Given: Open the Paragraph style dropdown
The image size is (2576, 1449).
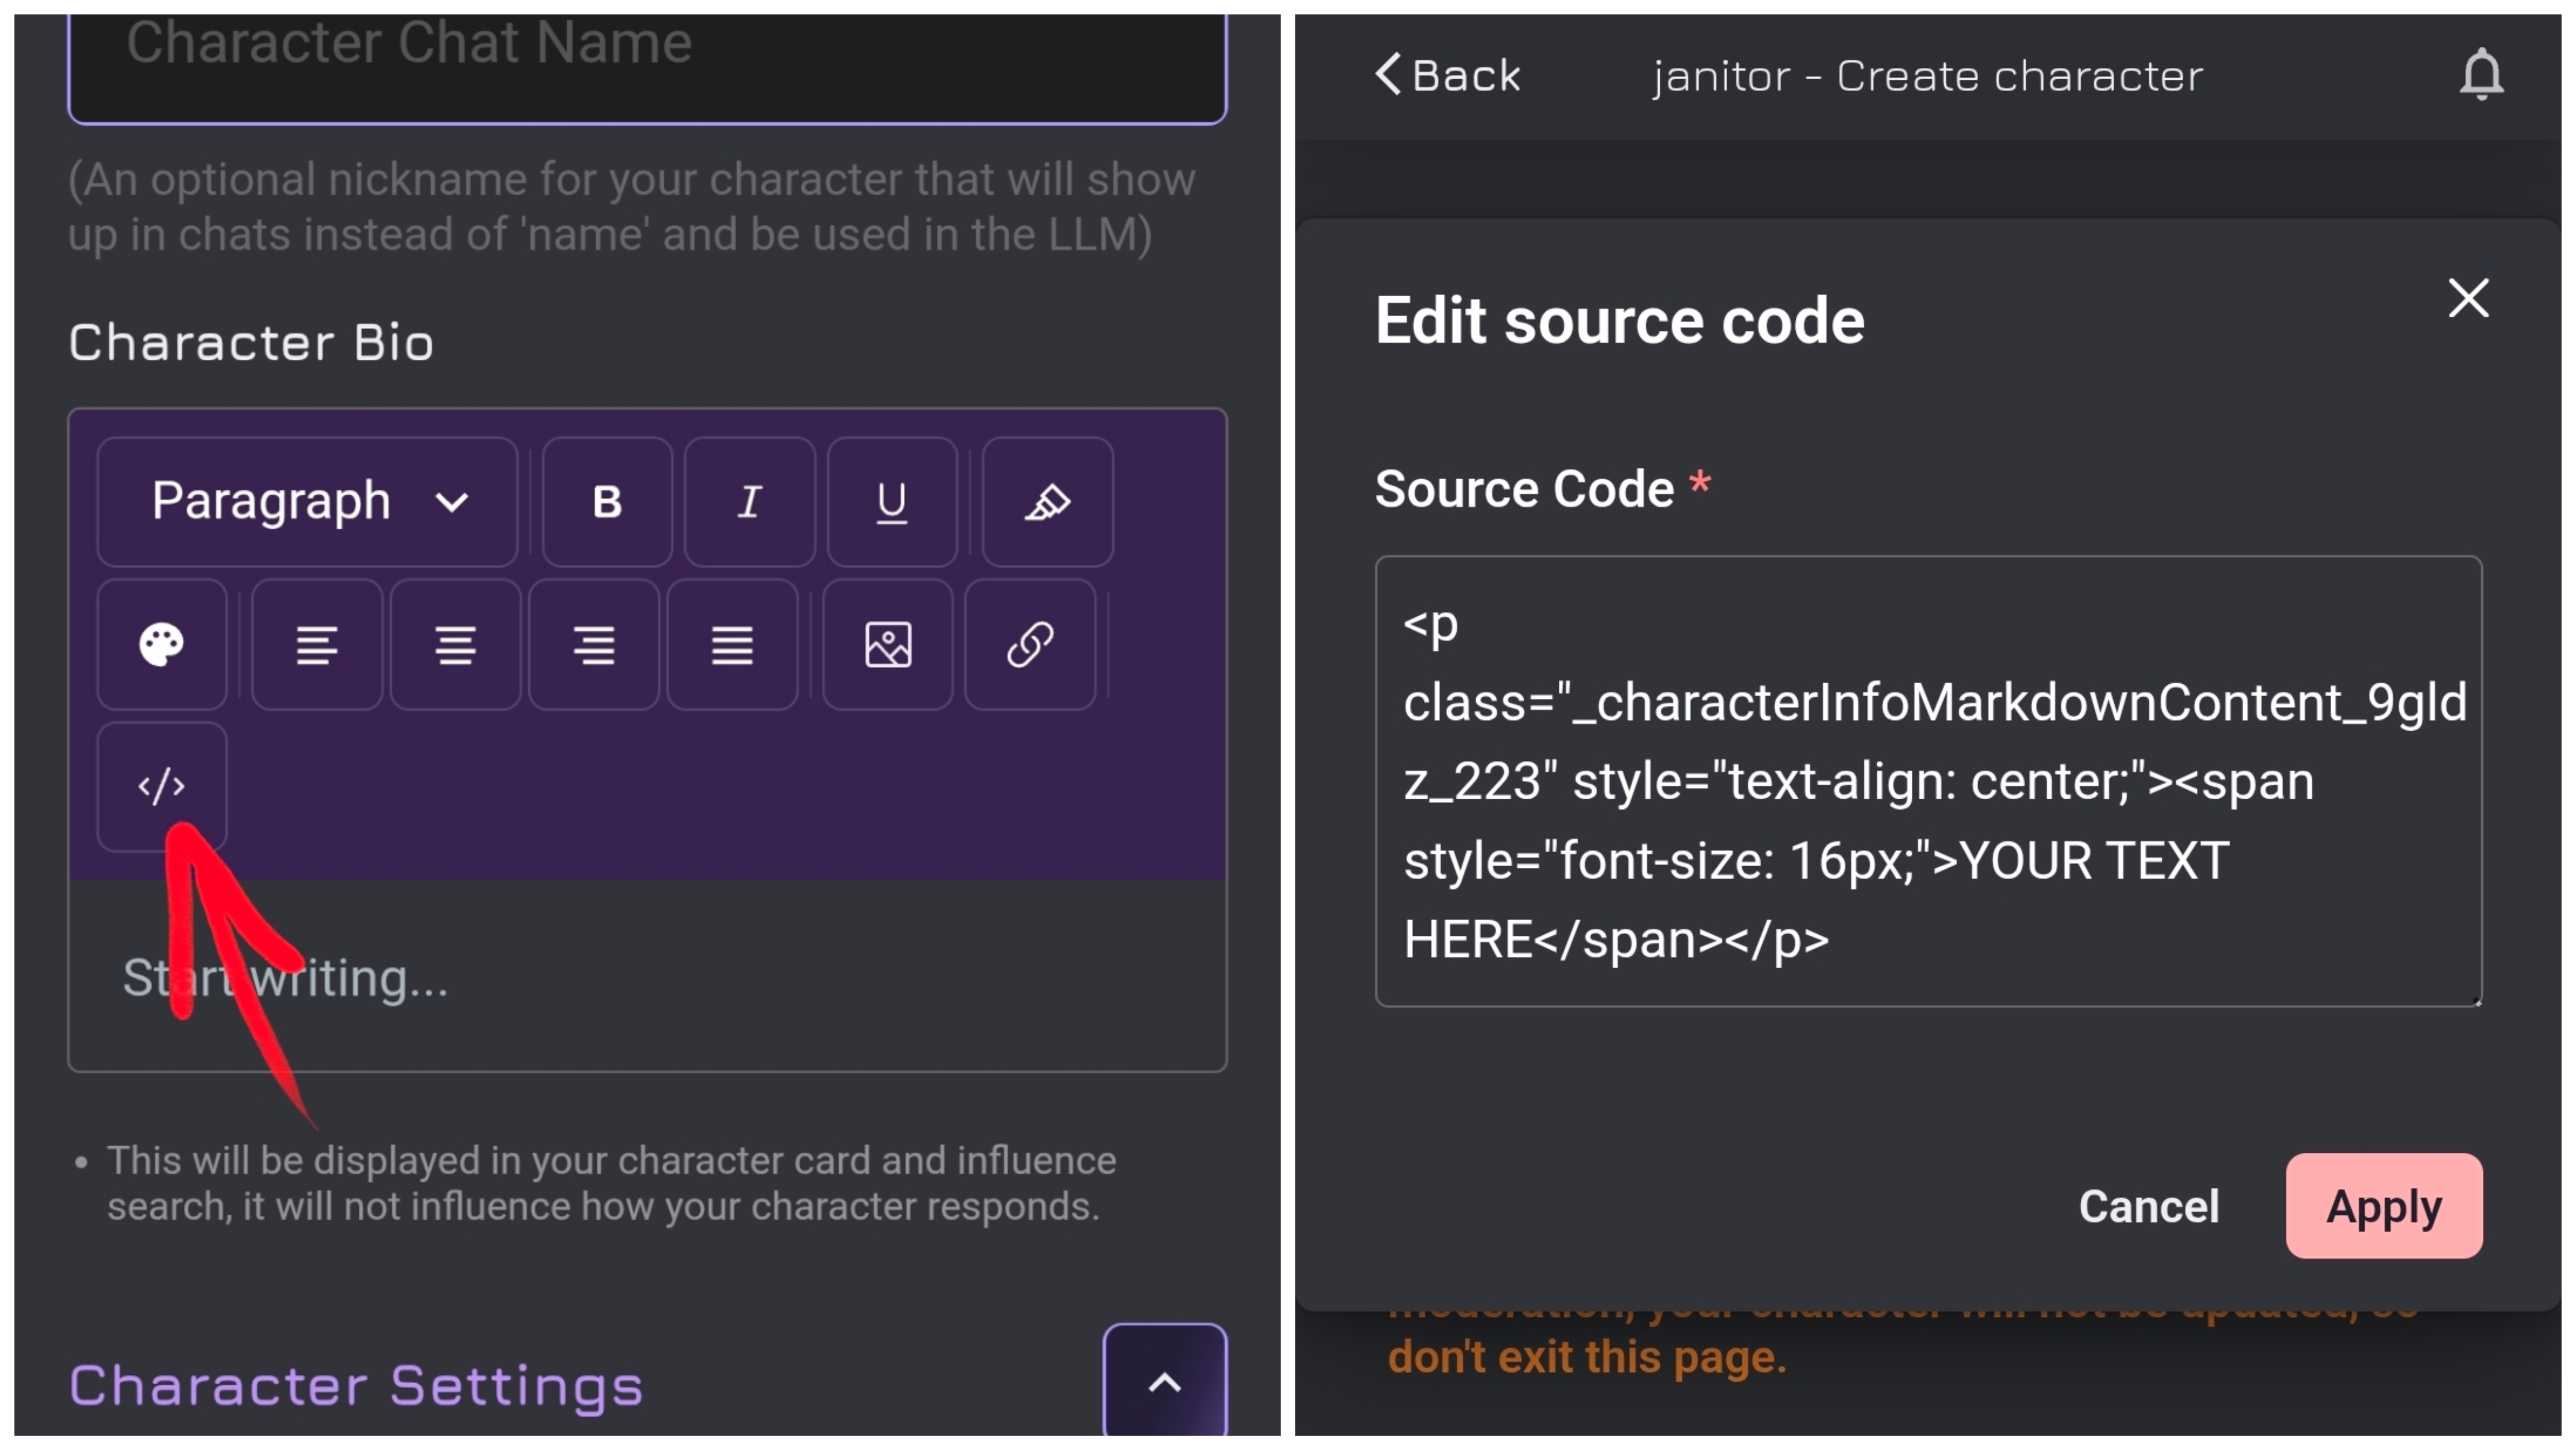Looking at the screenshot, I should point(307,501).
